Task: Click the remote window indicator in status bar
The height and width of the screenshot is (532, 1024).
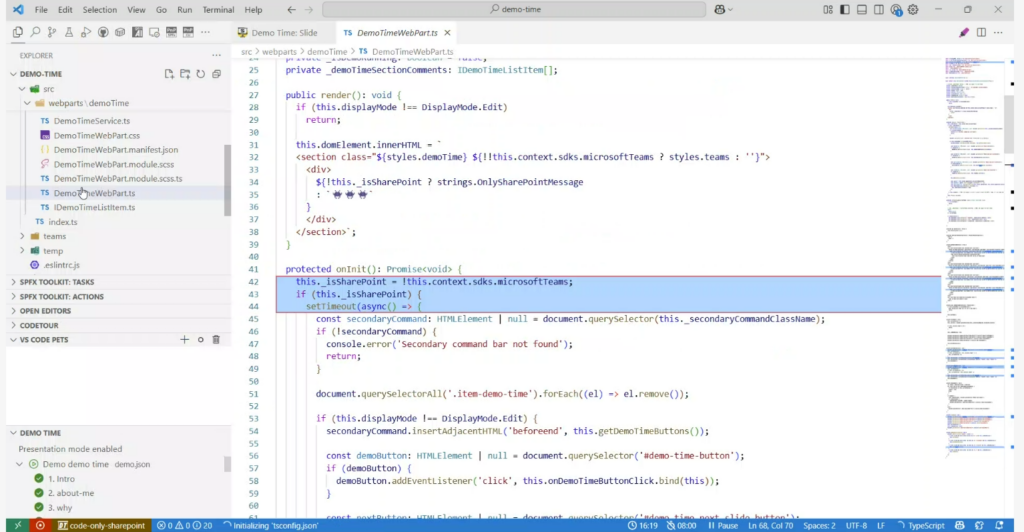Action: (x=18, y=525)
